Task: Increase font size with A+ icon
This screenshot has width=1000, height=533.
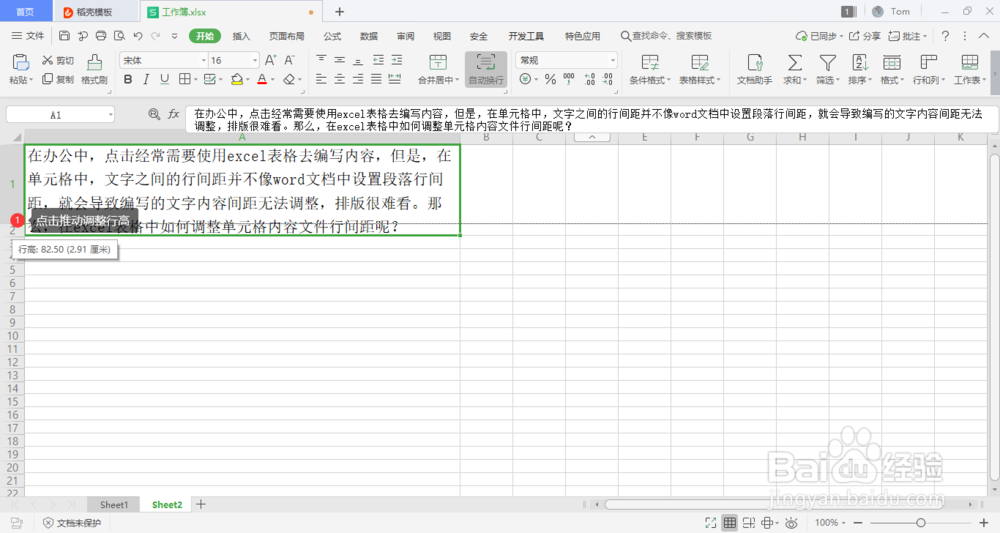Action: (x=270, y=60)
